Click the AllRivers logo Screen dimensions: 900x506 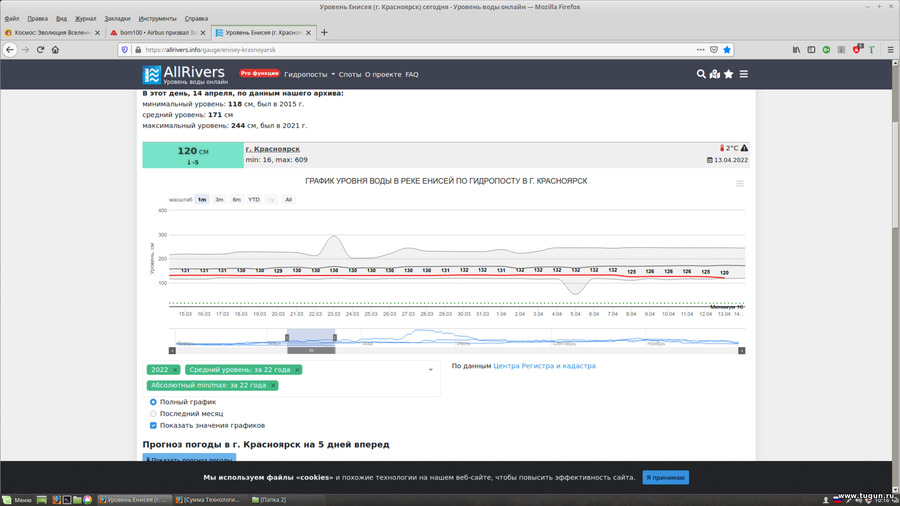pos(185,75)
